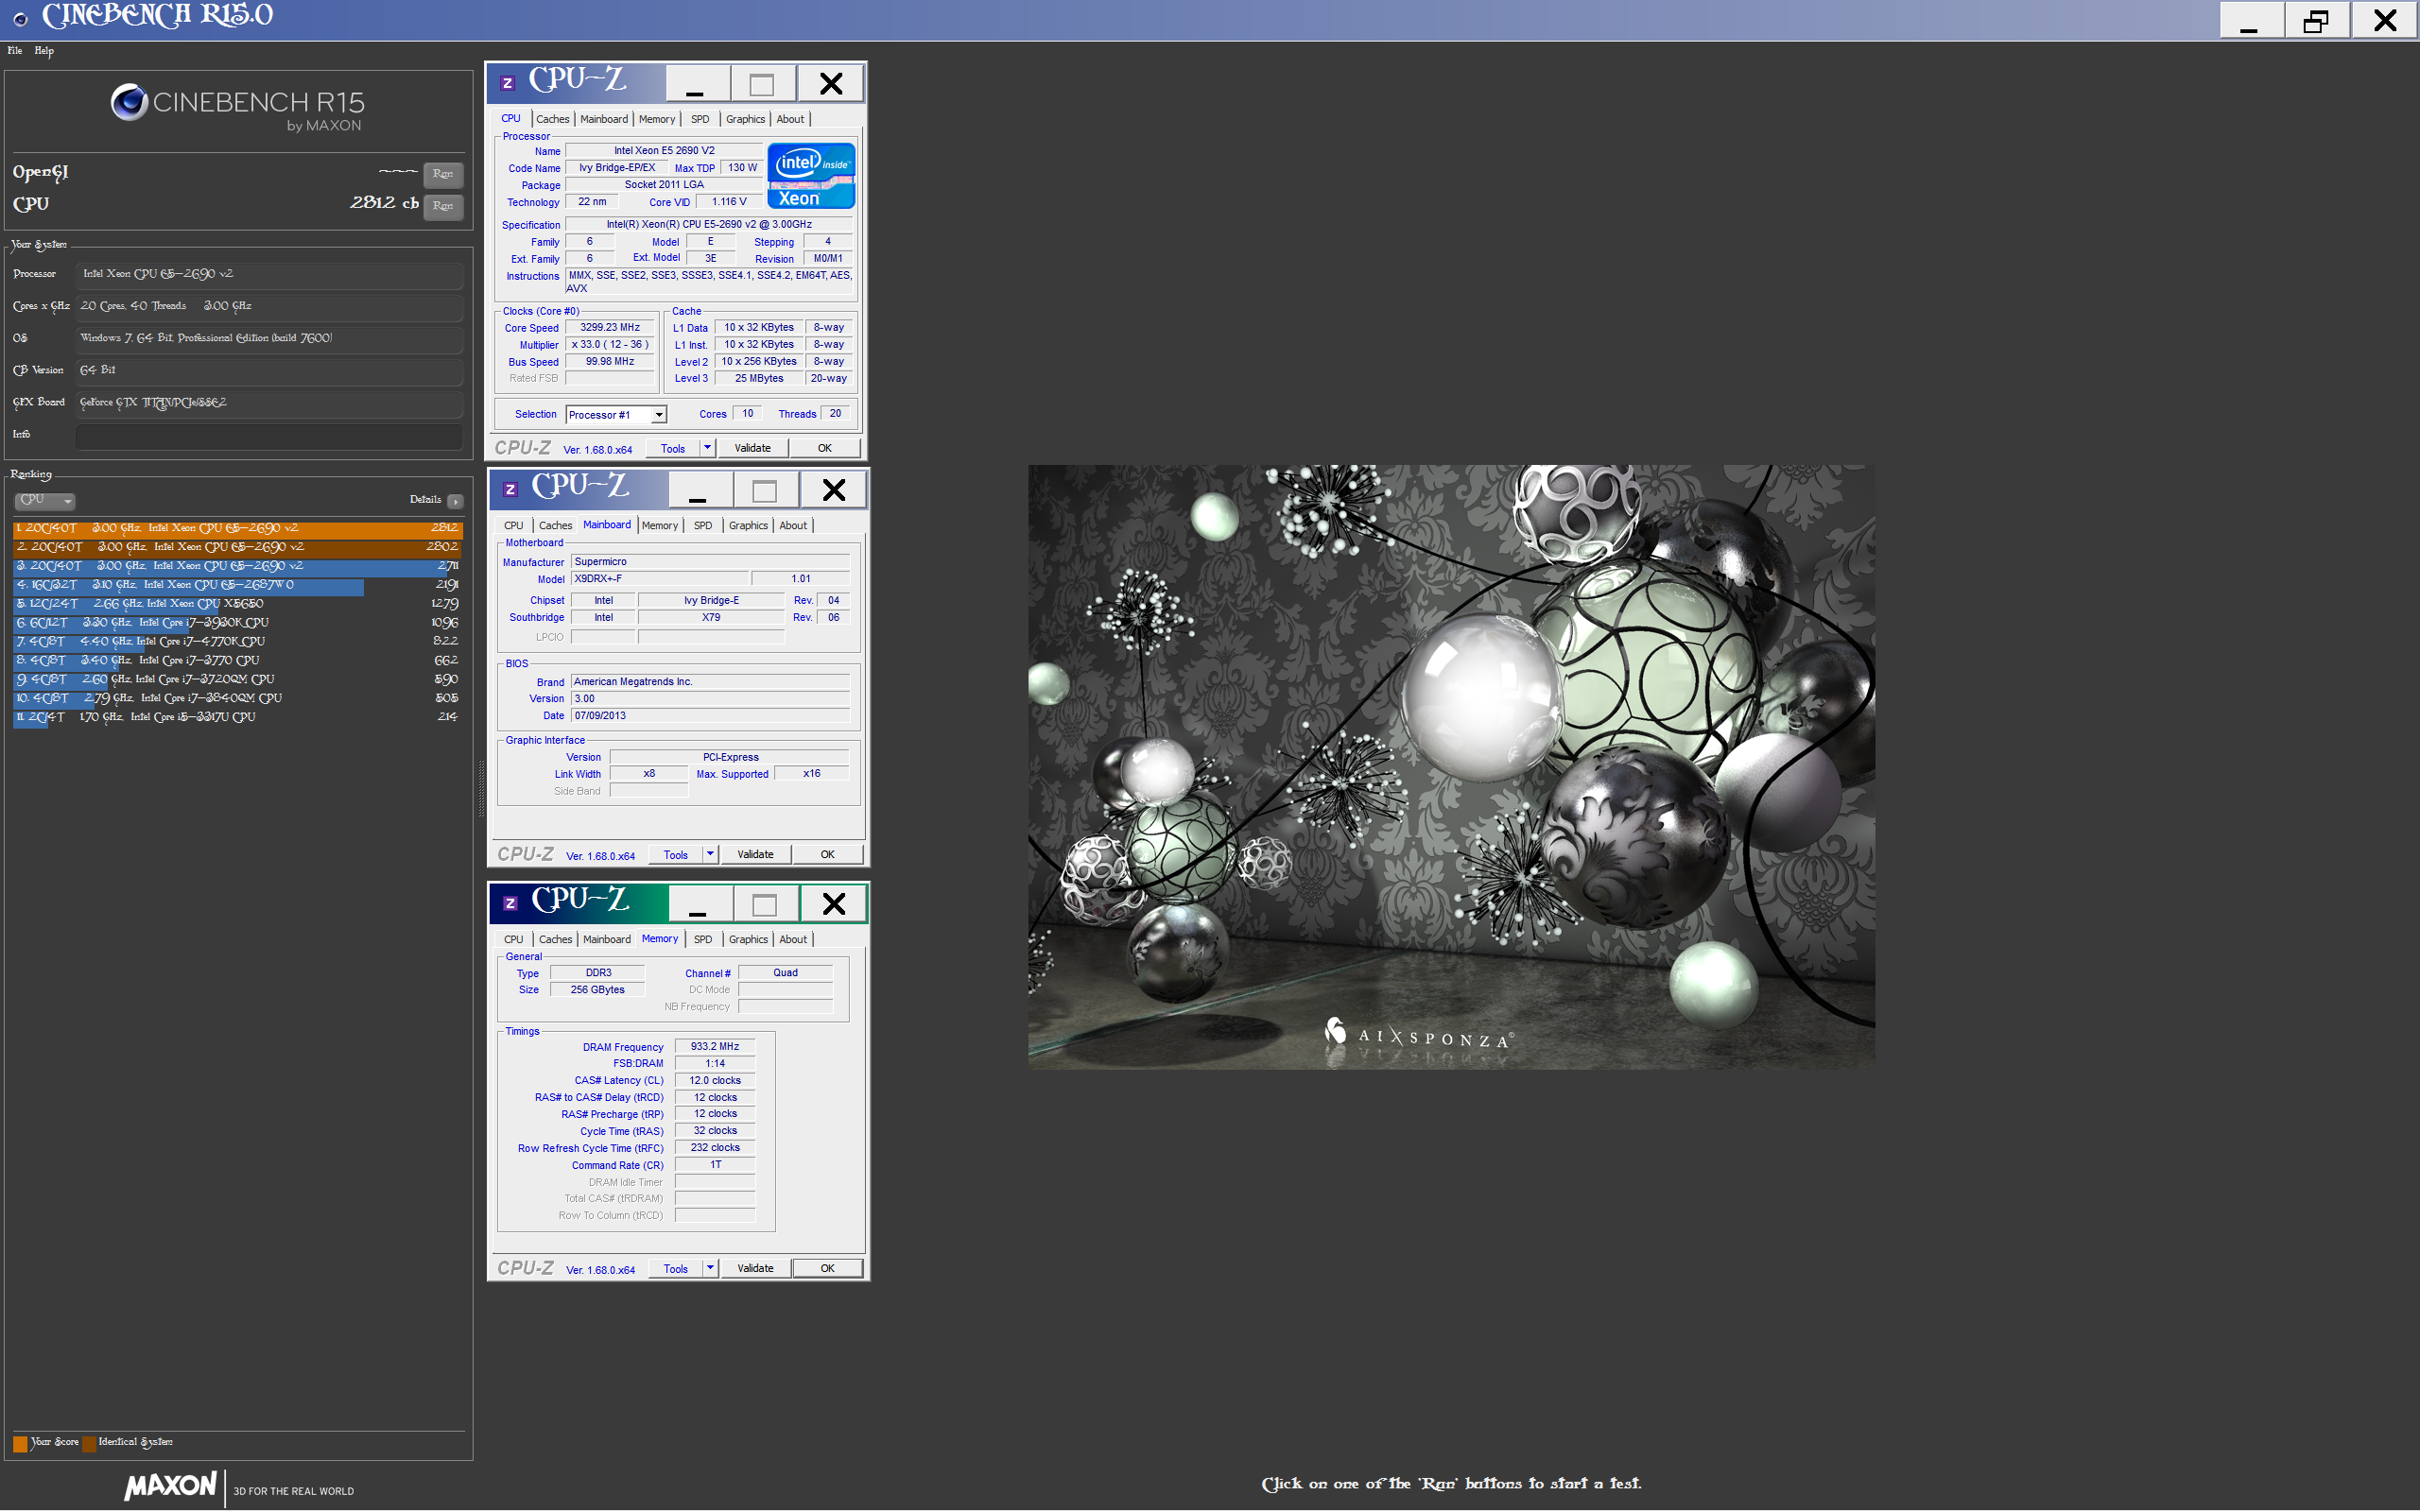Open CPU tab in middle CPU-Z window
Image resolution: width=2420 pixels, height=1512 pixels.
[513, 525]
